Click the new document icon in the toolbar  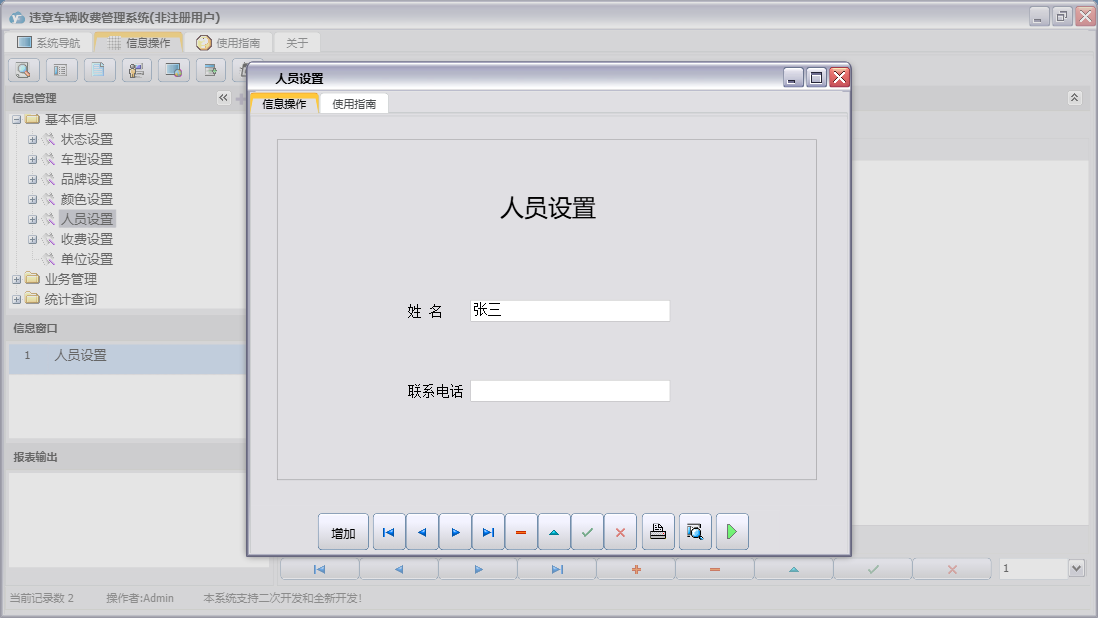click(98, 70)
